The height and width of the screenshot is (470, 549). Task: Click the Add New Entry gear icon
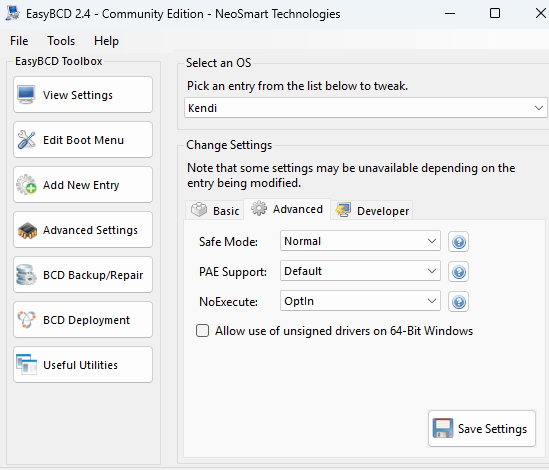click(26, 185)
